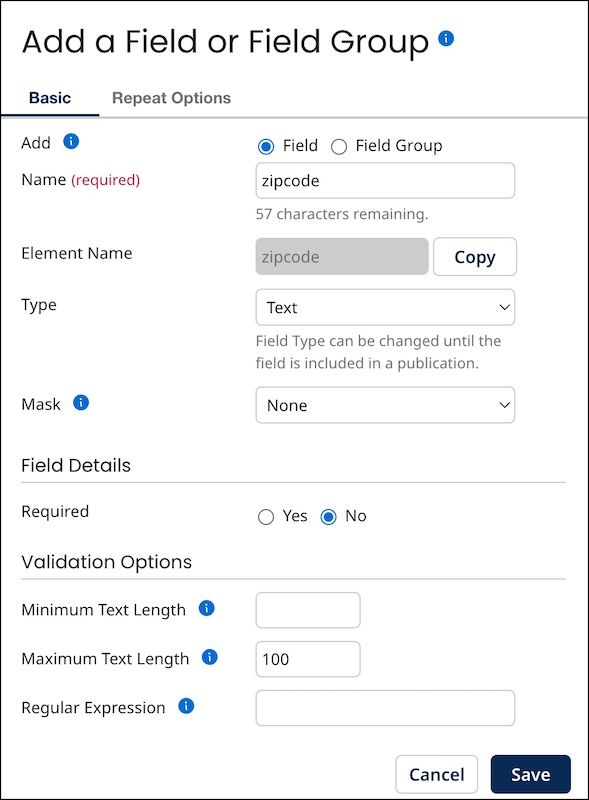The height and width of the screenshot is (800, 589).
Task: Copy the Element Name value
Action: pos(475,257)
